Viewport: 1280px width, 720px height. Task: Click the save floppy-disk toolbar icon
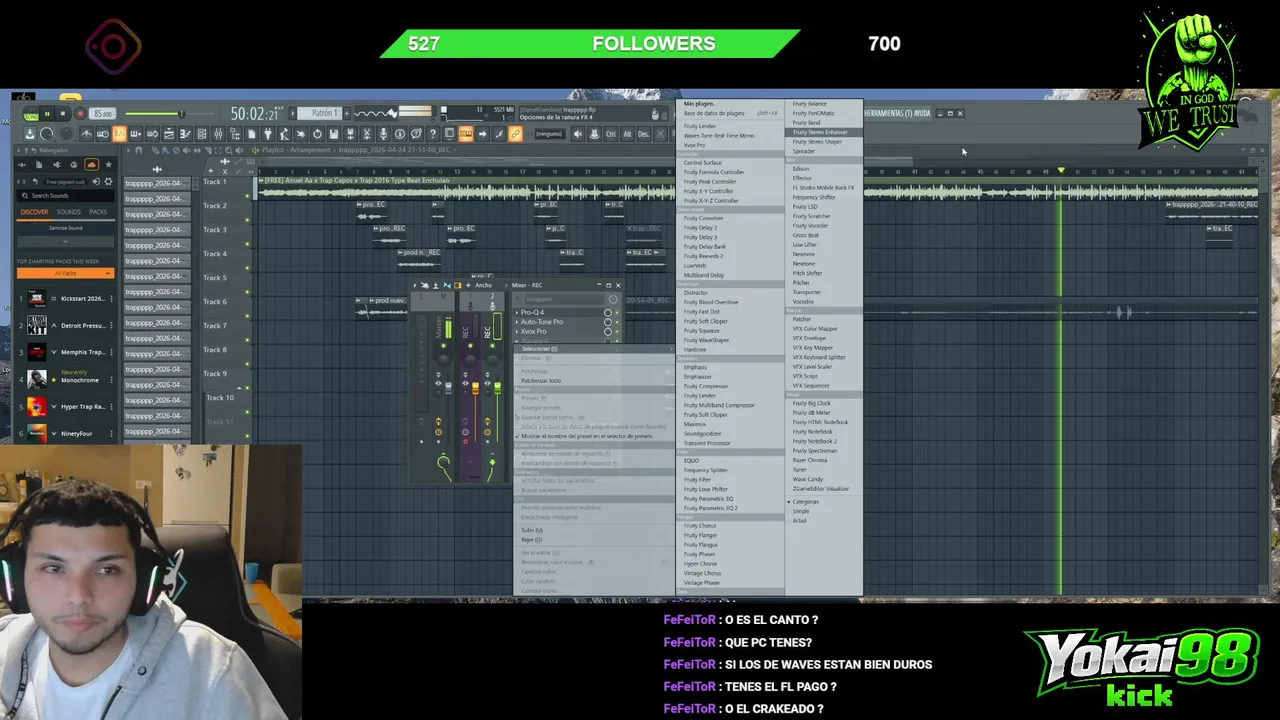pos(333,134)
